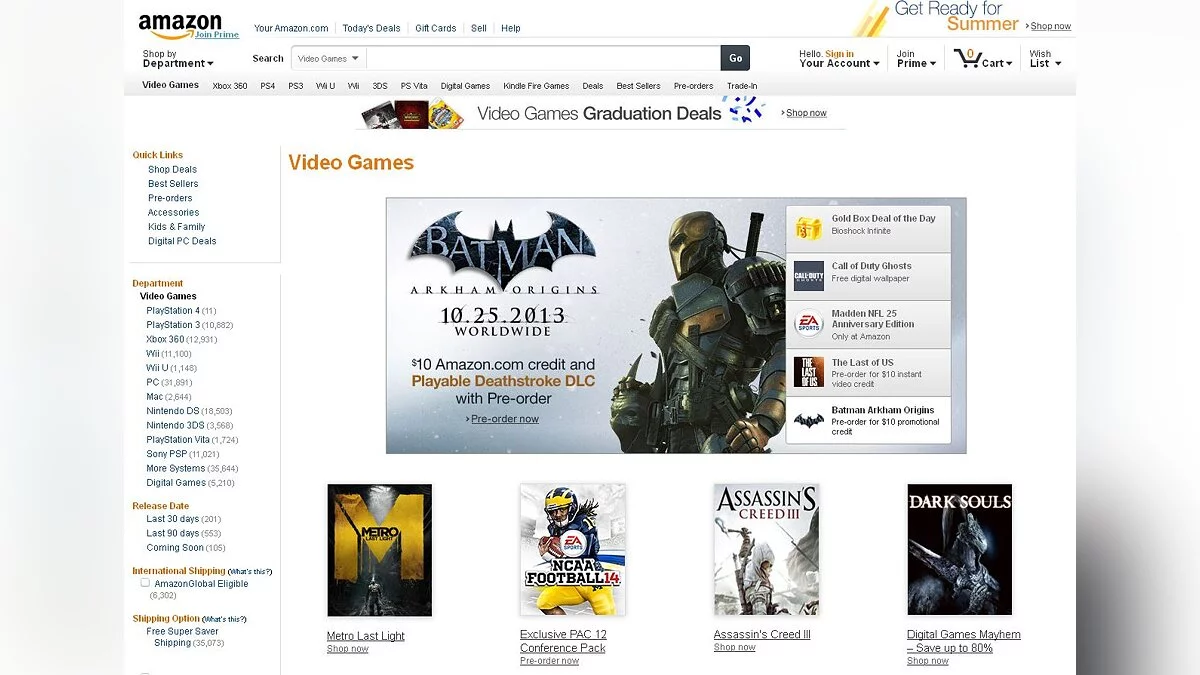Open the Your Amazon.com link
The width and height of the screenshot is (1200, 675).
pyautogui.click(x=291, y=28)
